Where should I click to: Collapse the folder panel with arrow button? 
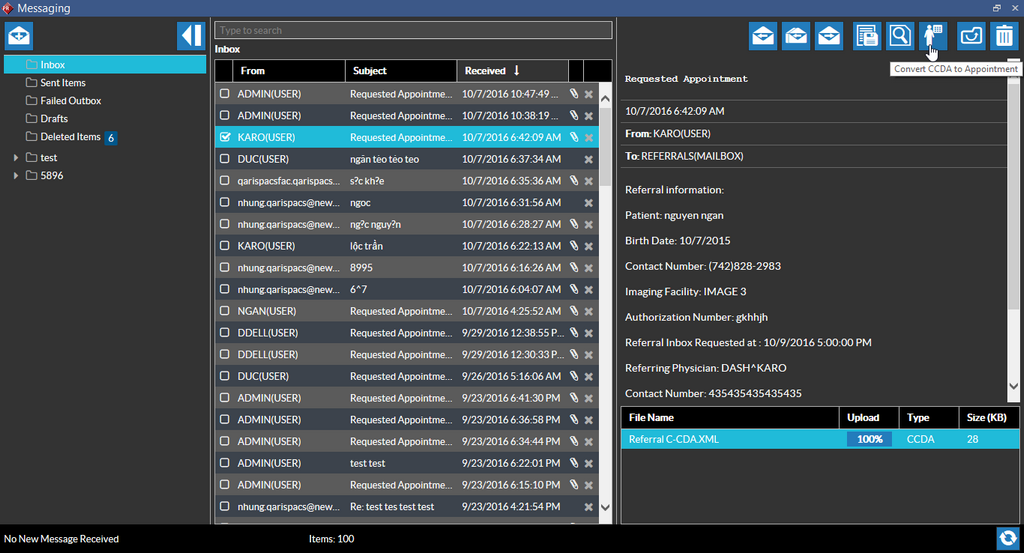(190, 36)
